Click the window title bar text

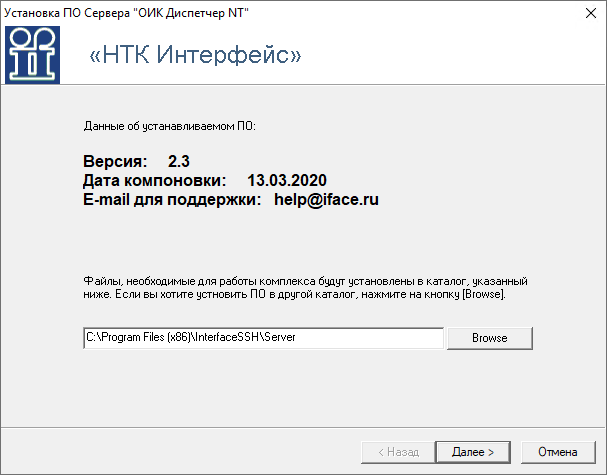[x=126, y=13]
